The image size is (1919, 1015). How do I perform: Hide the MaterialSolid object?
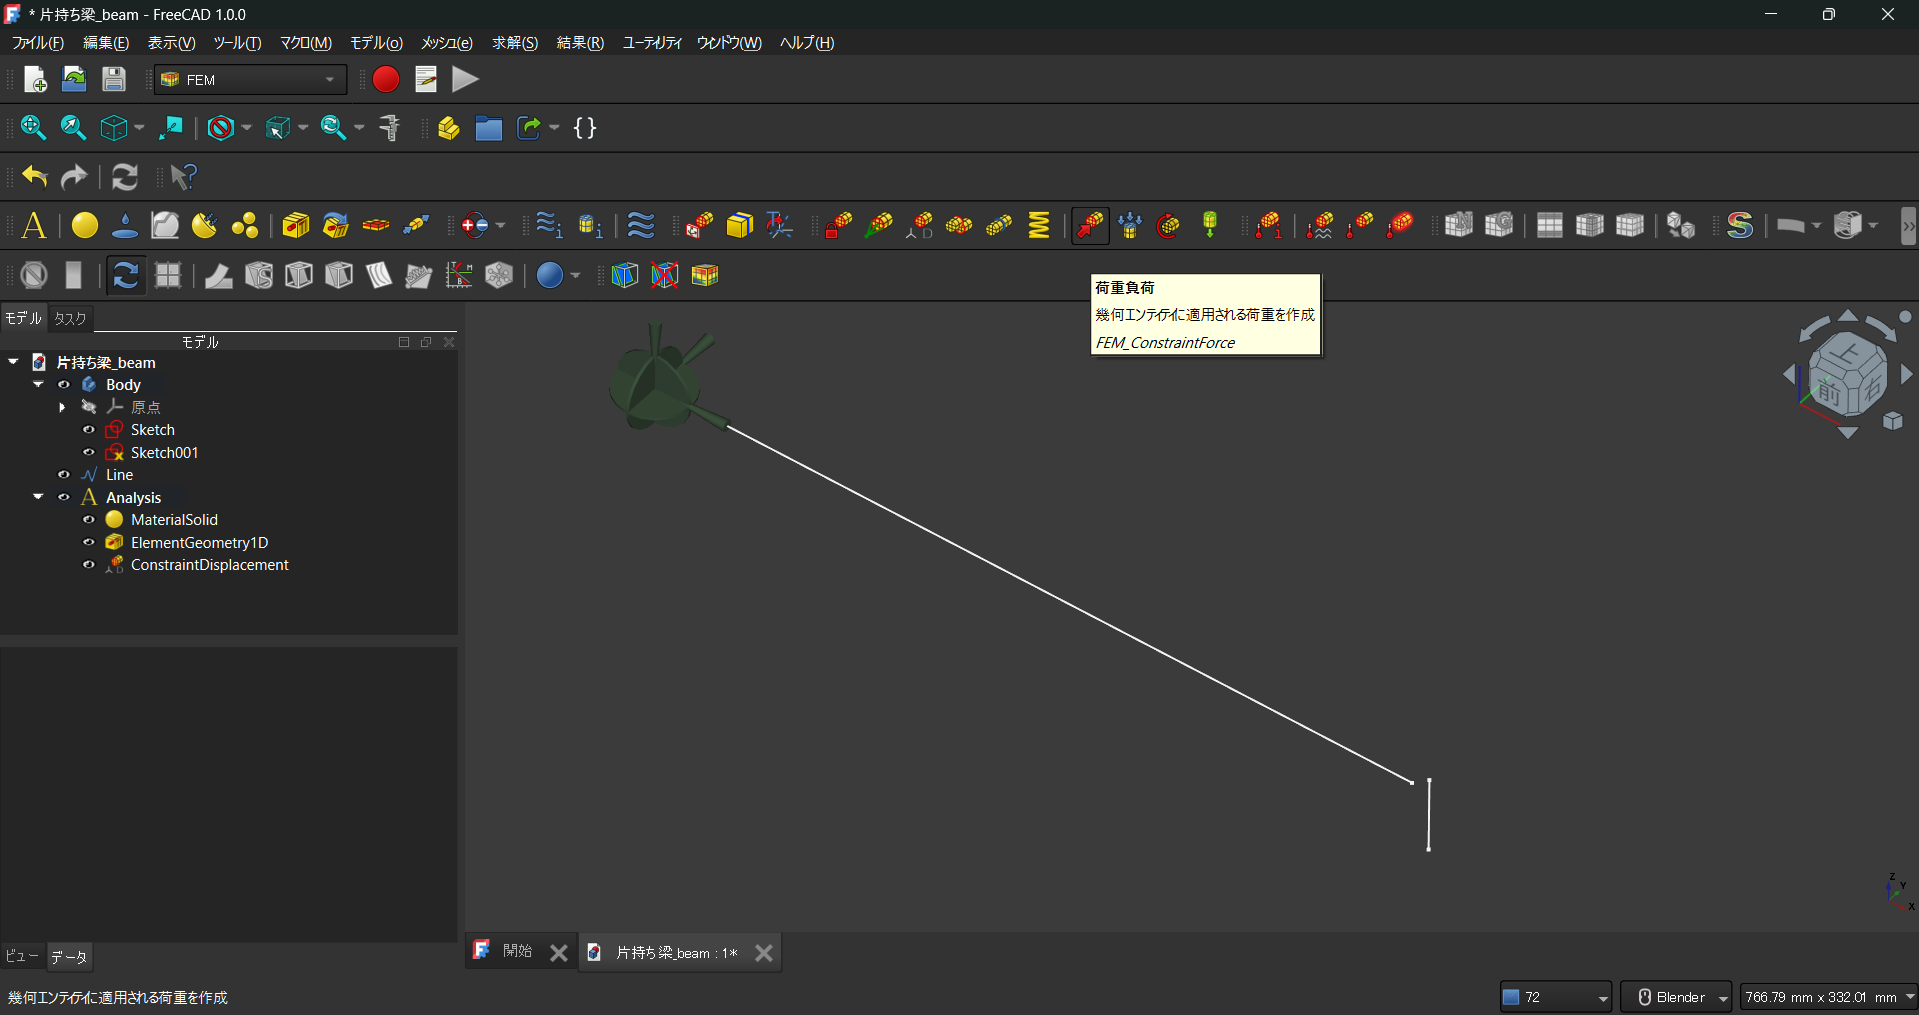point(89,520)
